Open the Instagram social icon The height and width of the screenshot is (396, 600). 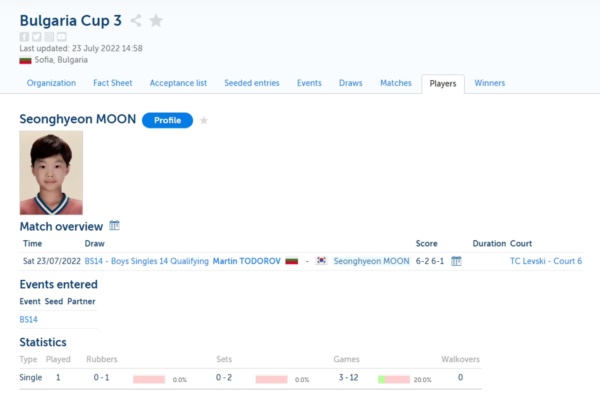49,37
